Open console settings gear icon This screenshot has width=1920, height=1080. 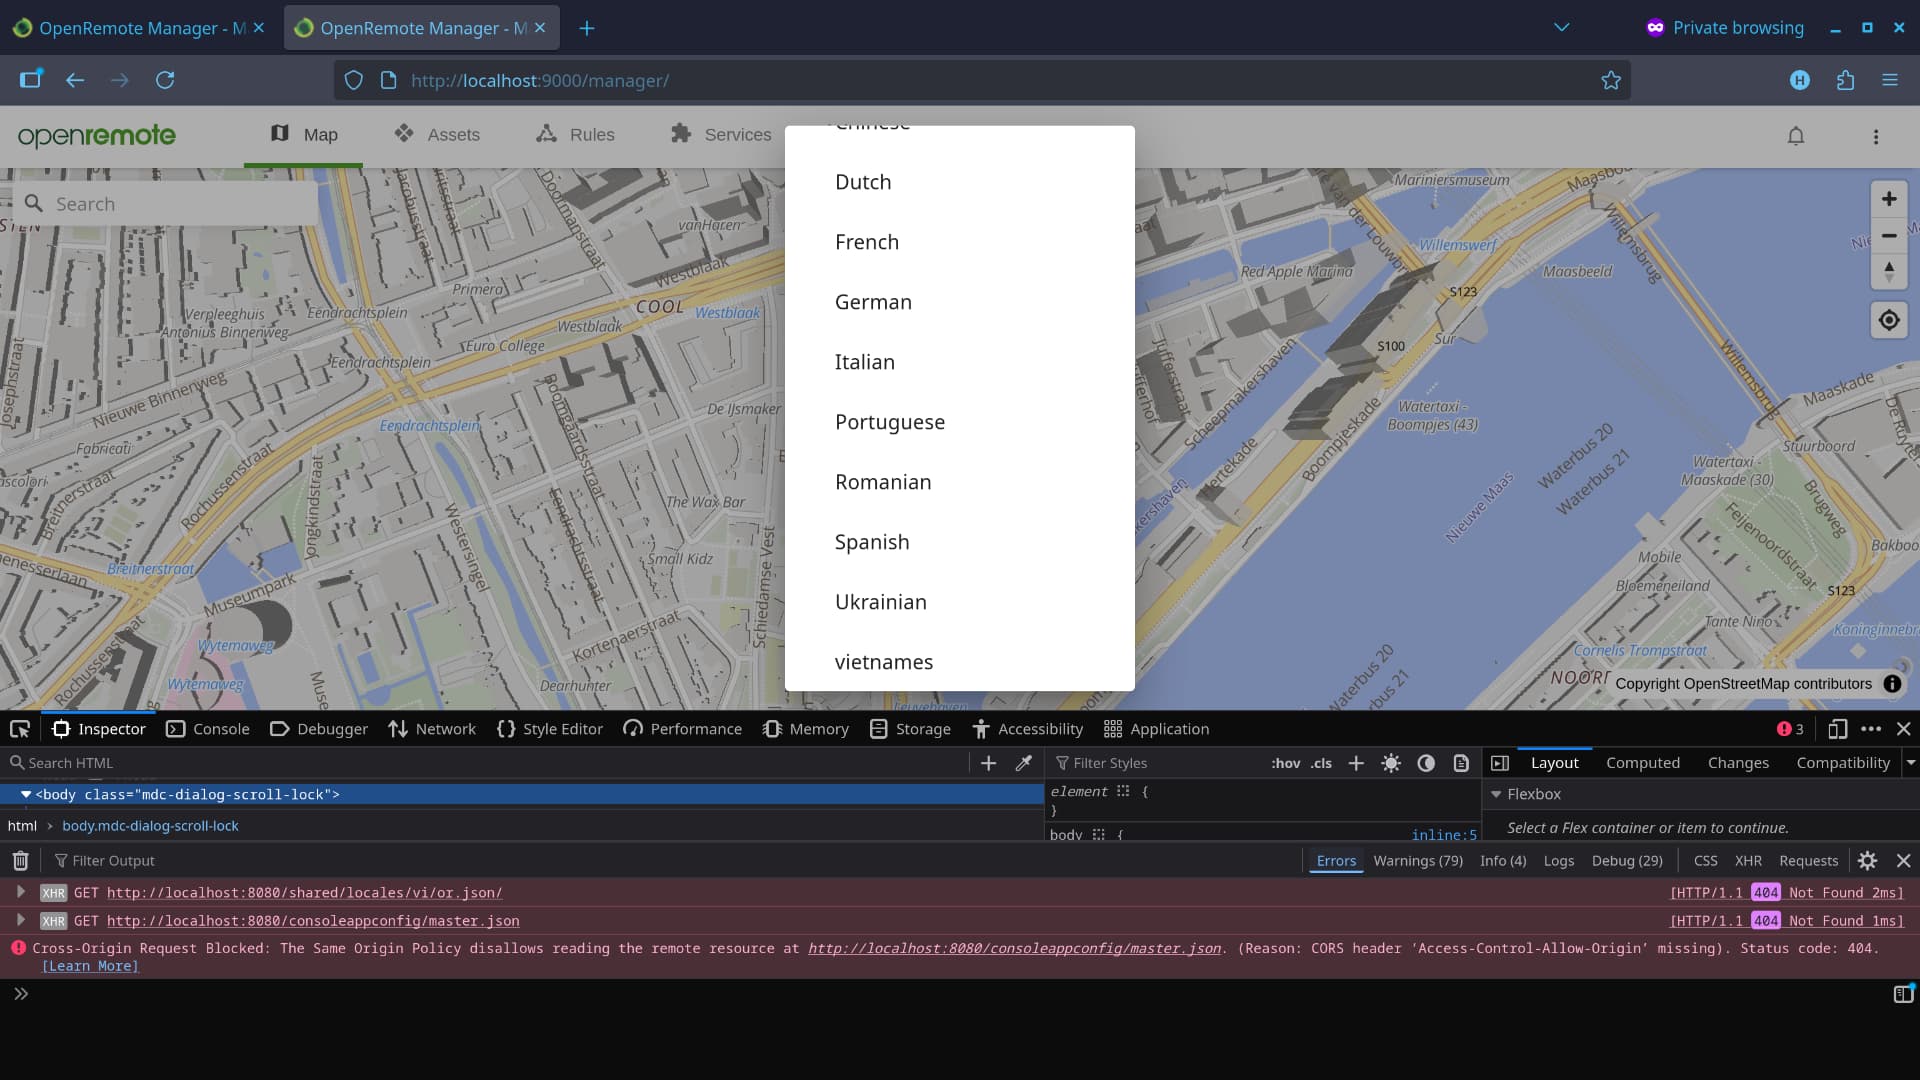pyautogui.click(x=1867, y=861)
